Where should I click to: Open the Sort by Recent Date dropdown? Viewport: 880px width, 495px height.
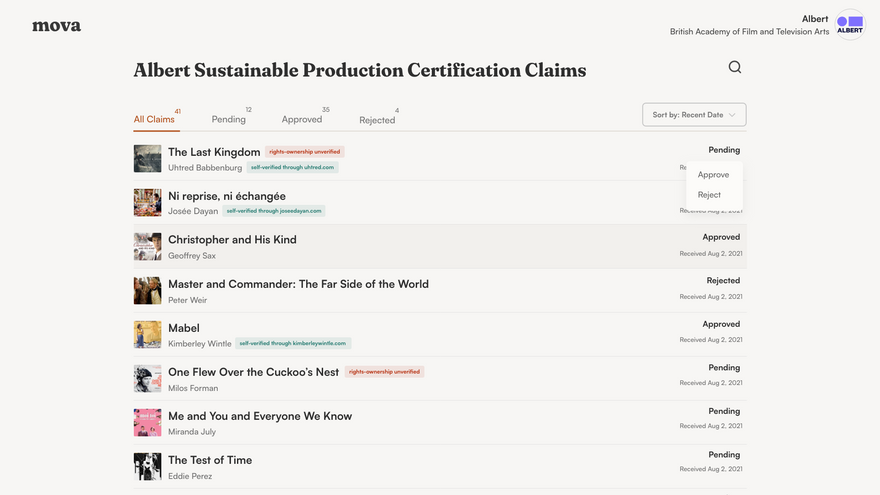[x=694, y=115]
